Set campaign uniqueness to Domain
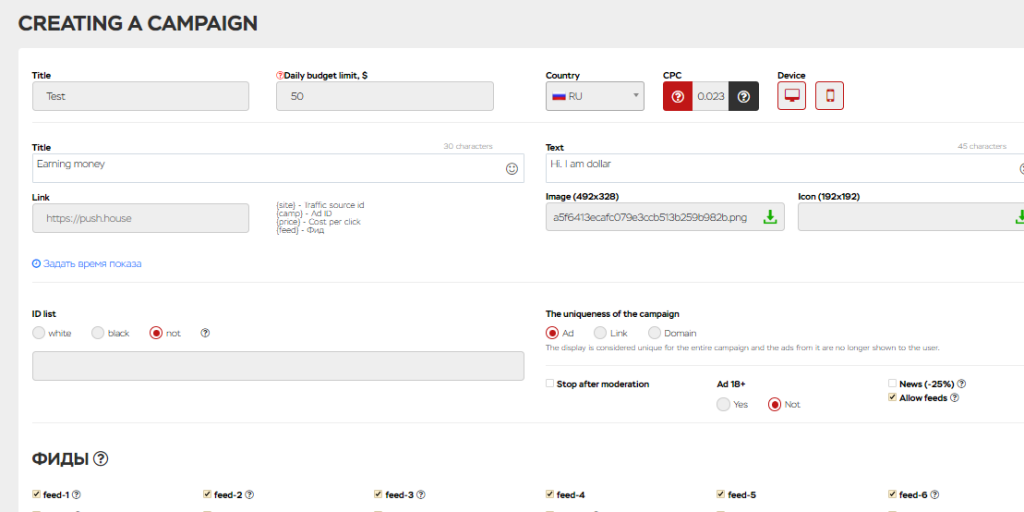Viewport: 1024px width, 512px height. [654, 333]
